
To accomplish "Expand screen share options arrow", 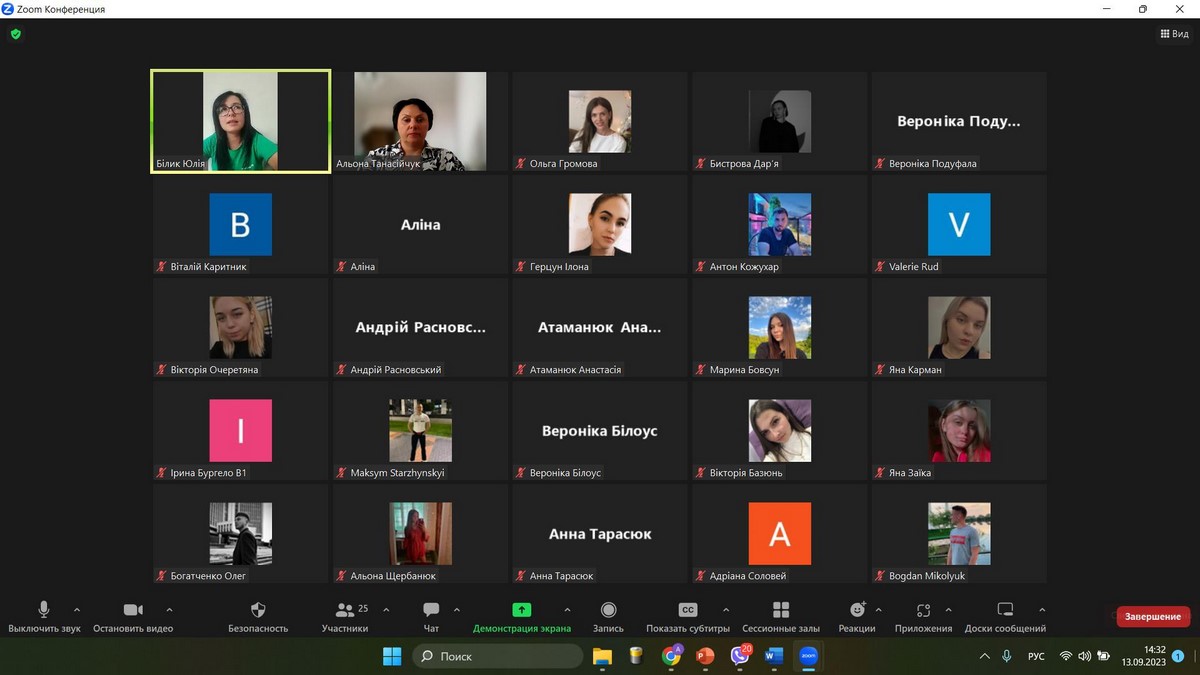I will tap(567, 610).
